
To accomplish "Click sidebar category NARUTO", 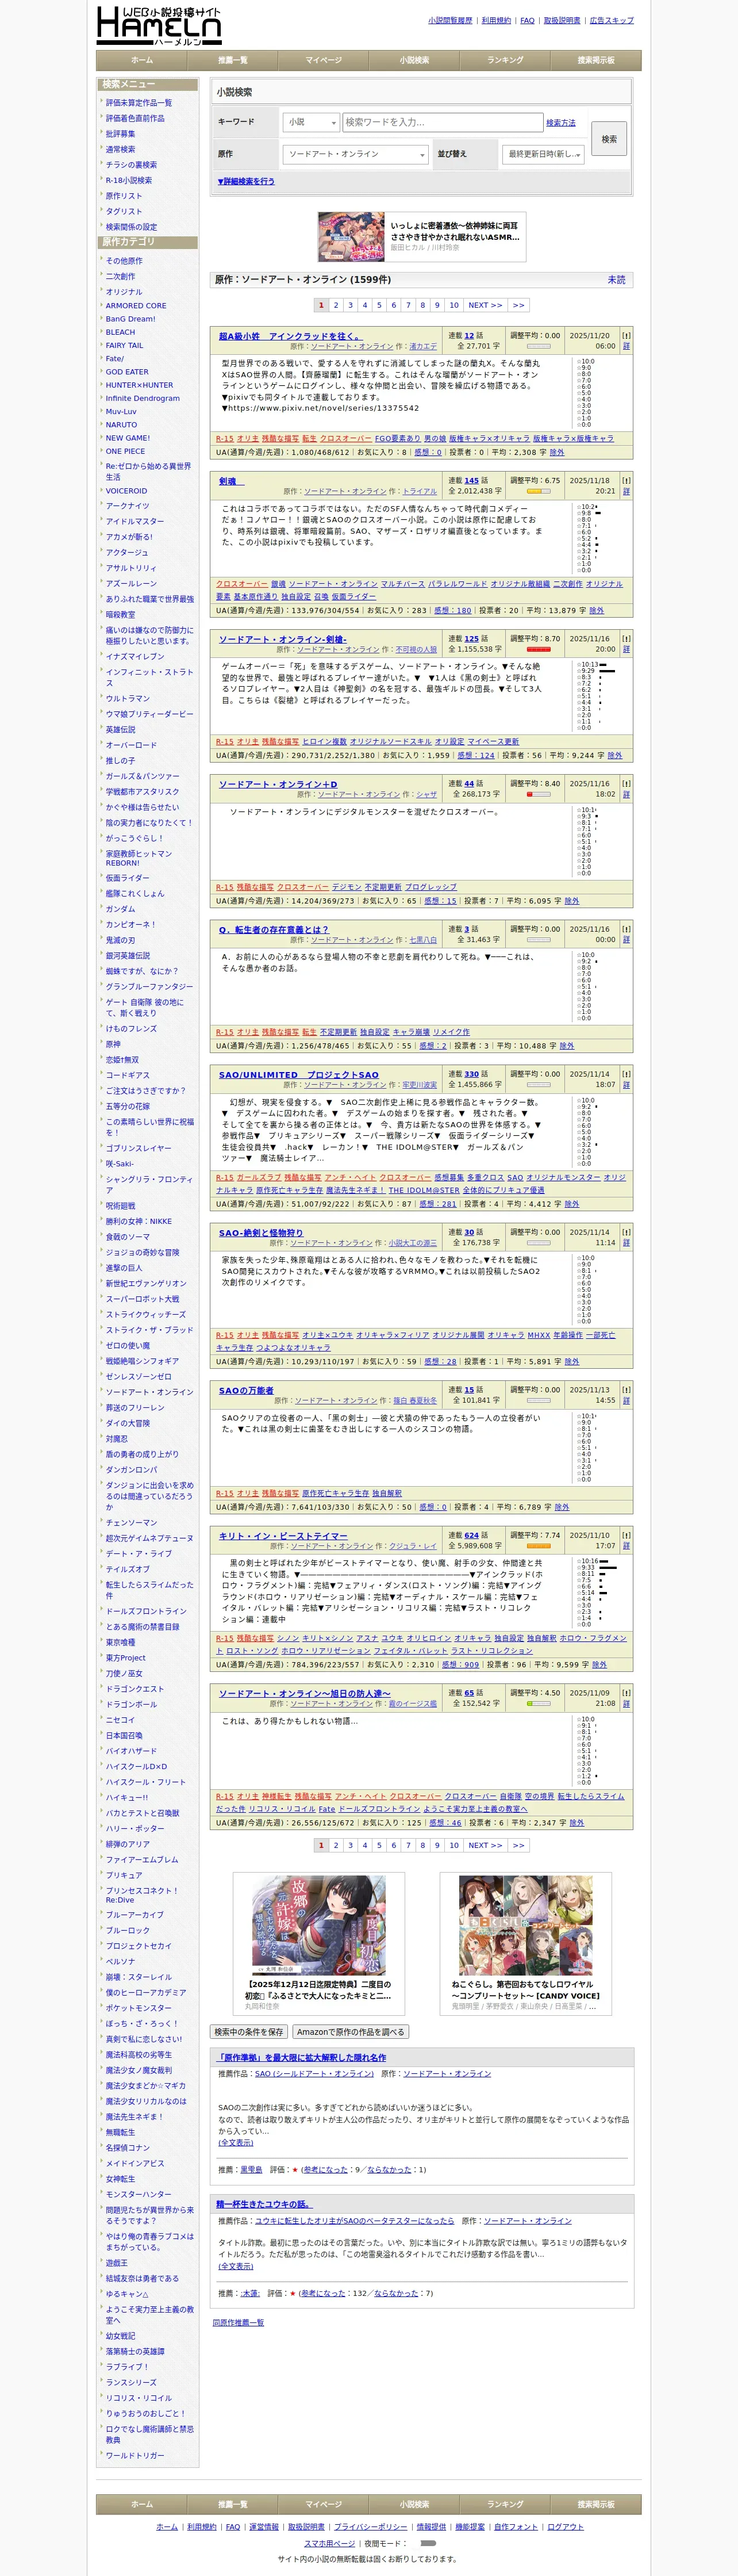I will (121, 424).
